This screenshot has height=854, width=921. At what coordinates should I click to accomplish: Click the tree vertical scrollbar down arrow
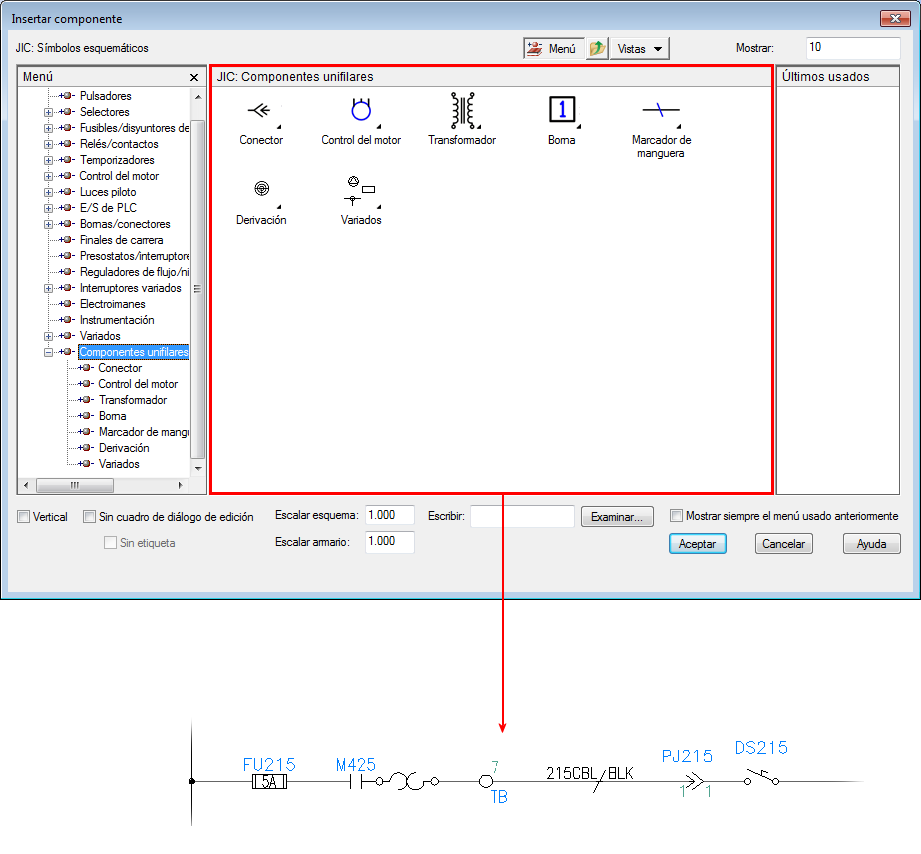point(198,469)
